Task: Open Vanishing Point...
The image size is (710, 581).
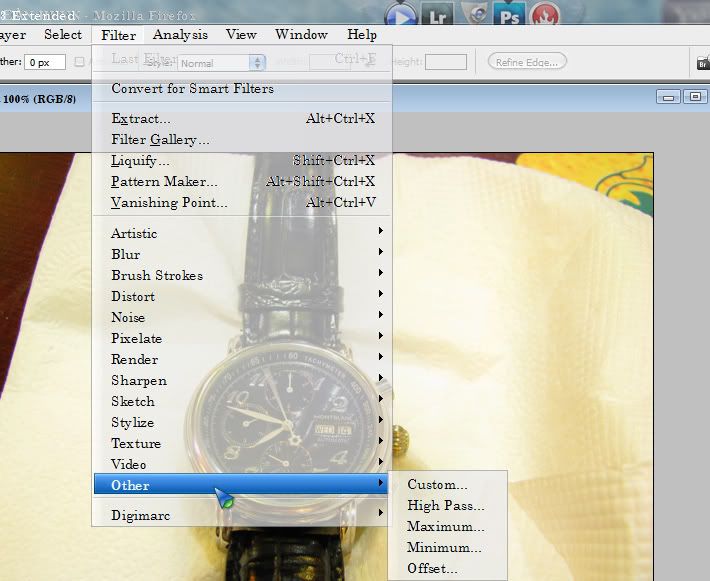Action: click(x=242, y=202)
